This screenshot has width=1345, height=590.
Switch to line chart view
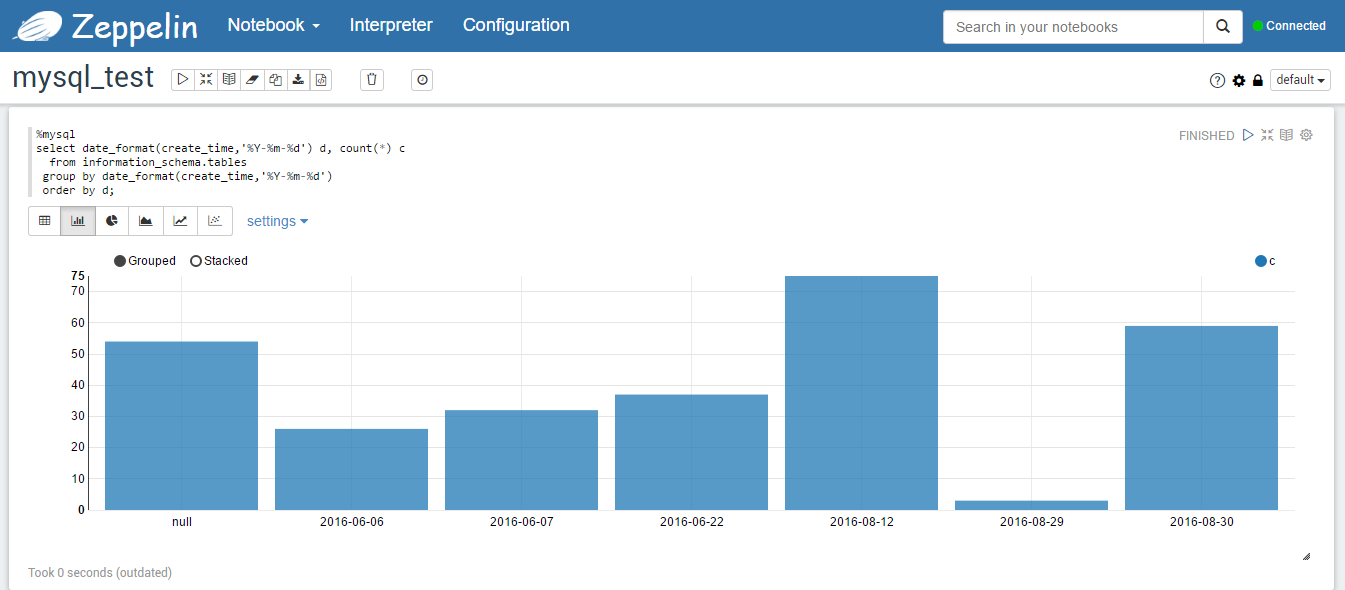coord(180,221)
